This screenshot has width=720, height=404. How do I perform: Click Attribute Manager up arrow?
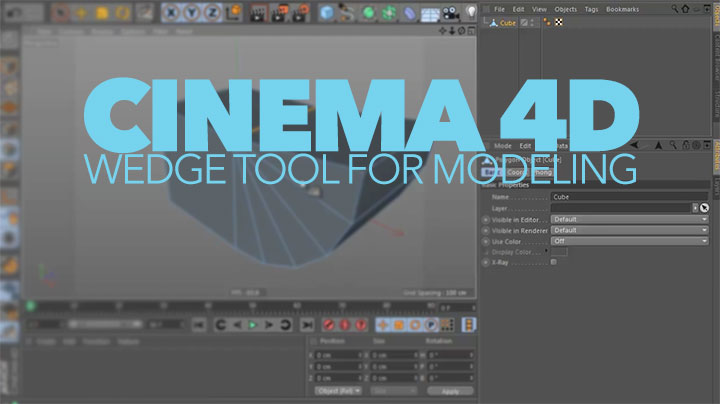658,145
